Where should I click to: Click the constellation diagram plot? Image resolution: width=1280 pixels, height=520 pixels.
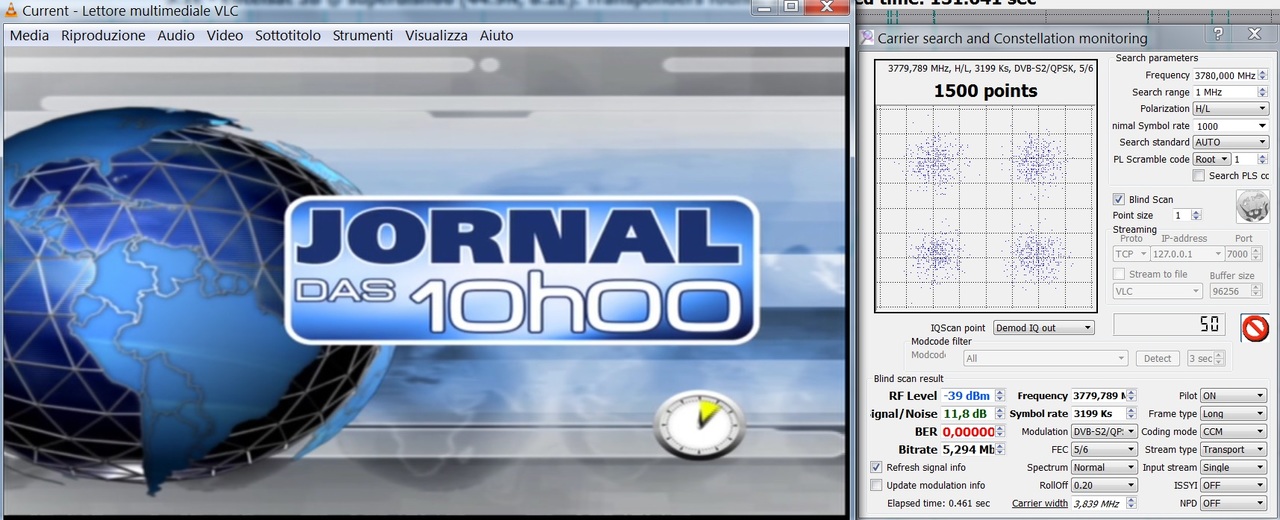985,207
